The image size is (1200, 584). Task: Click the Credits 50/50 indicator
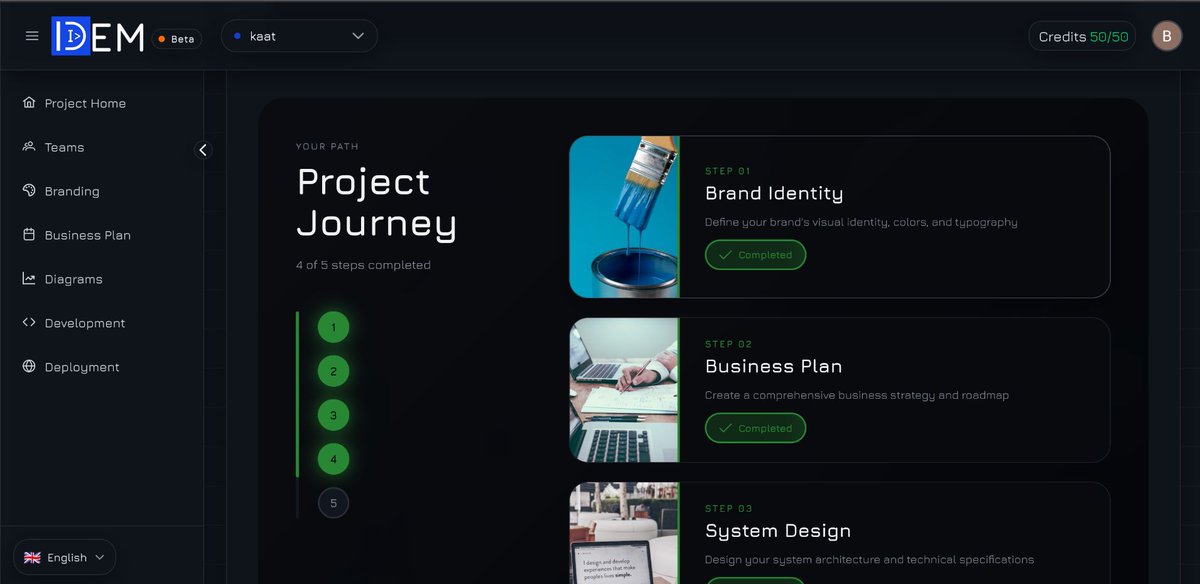[1083, 37]
